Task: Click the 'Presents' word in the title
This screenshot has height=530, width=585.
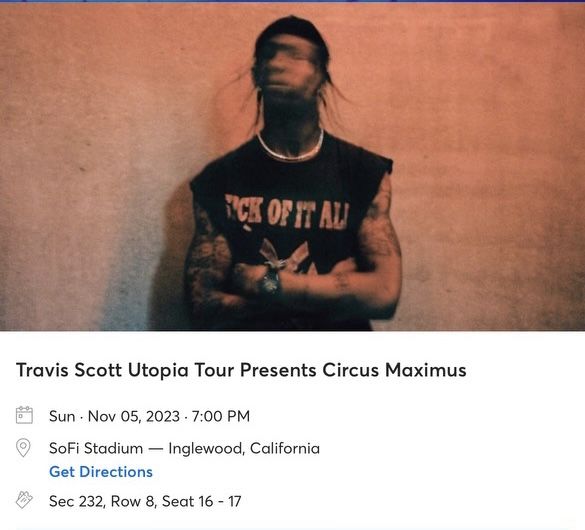Action: pos(278,370)
